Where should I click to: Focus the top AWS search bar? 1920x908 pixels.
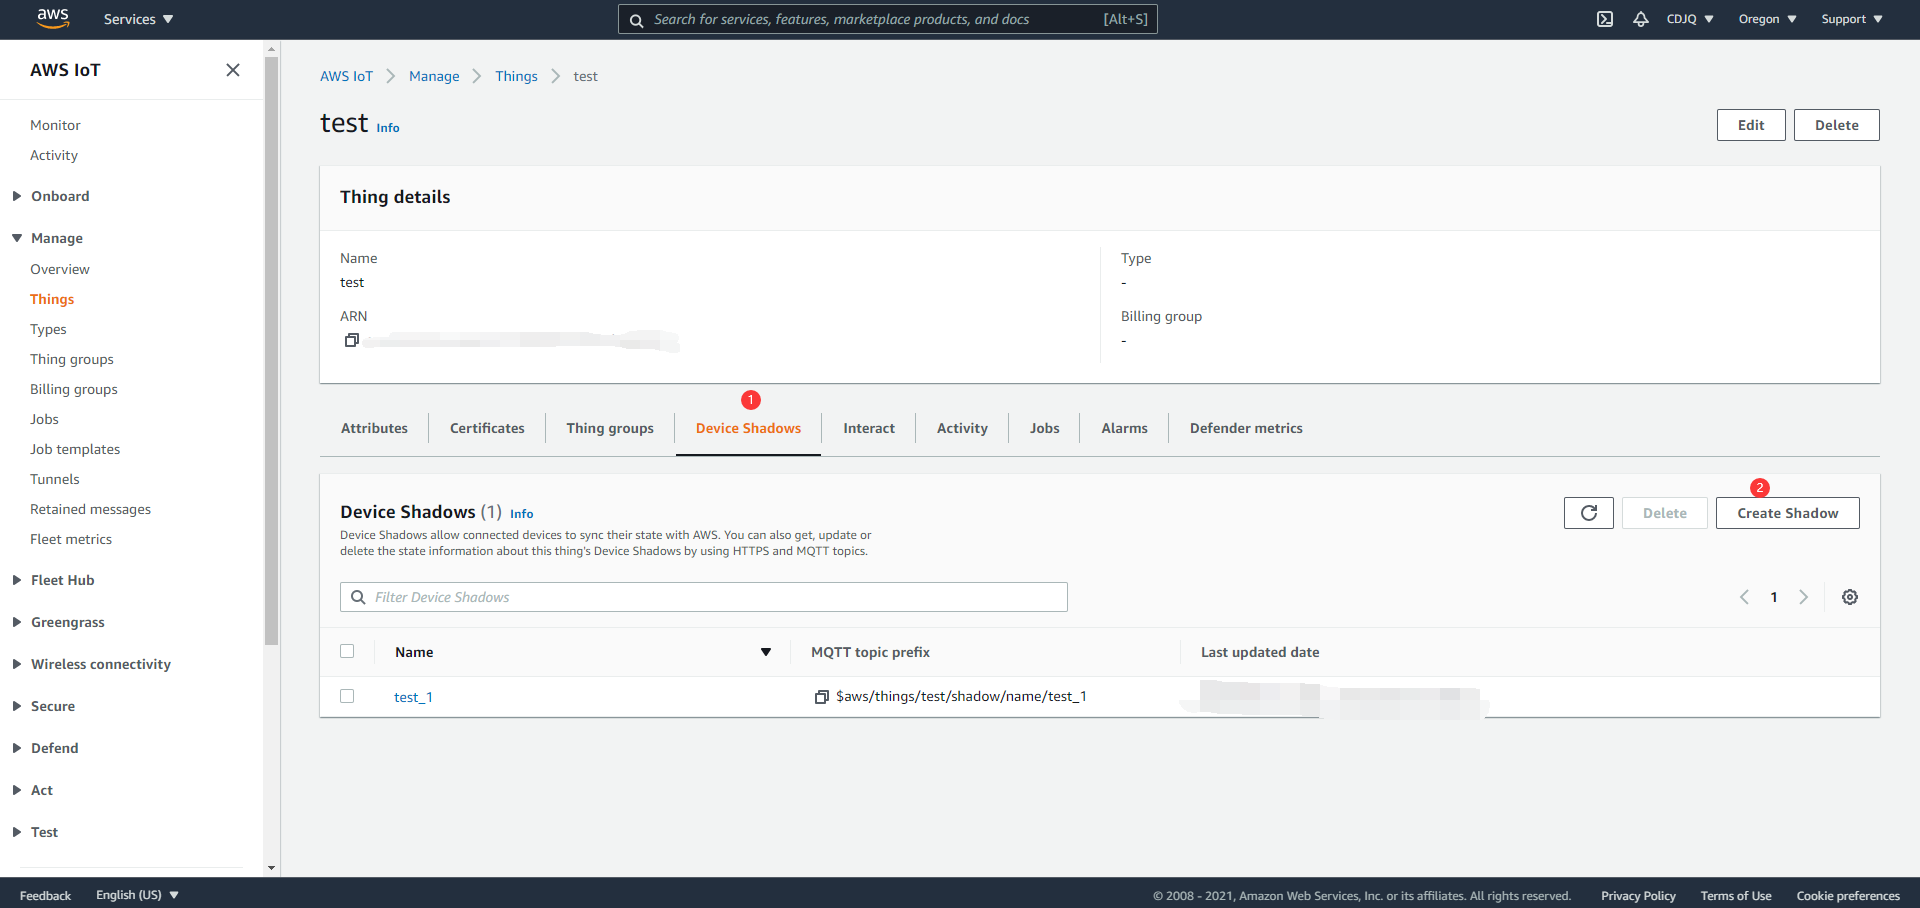tap(888, 19)
